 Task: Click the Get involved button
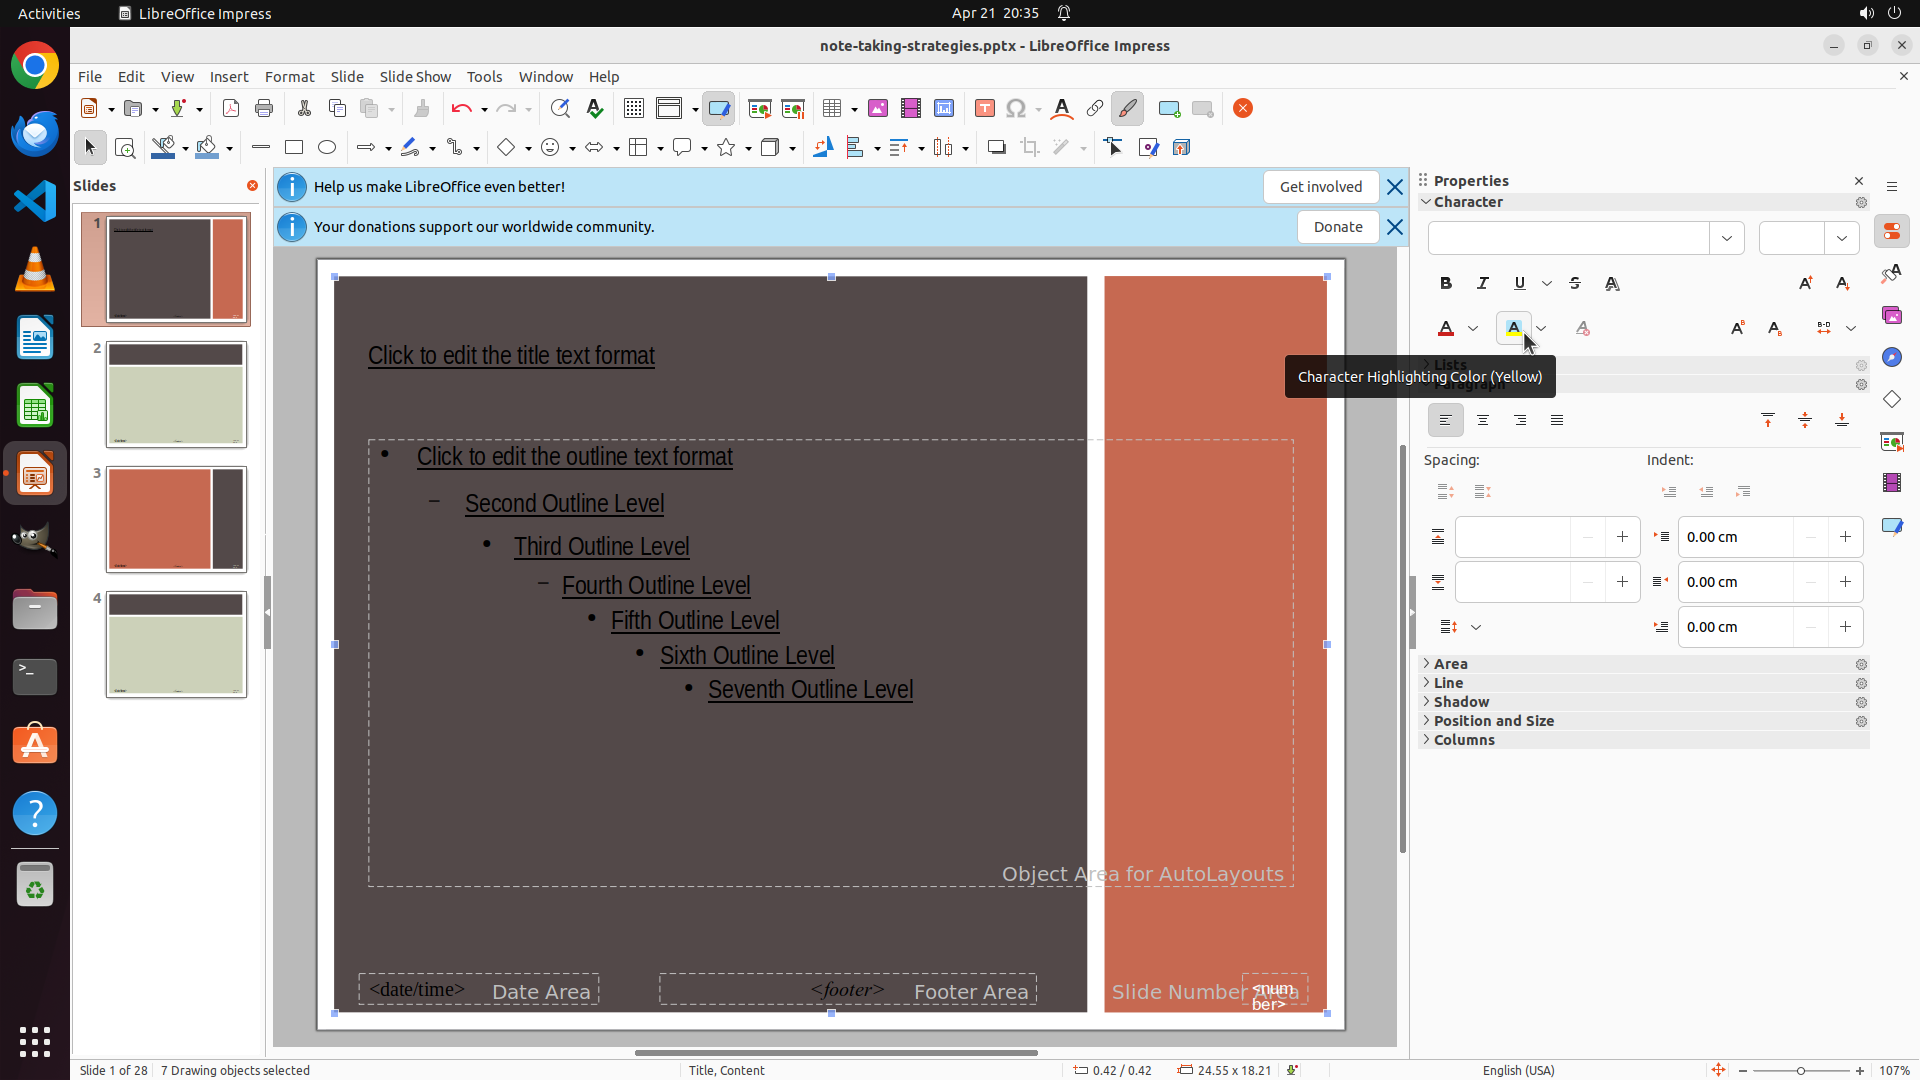1320,187
